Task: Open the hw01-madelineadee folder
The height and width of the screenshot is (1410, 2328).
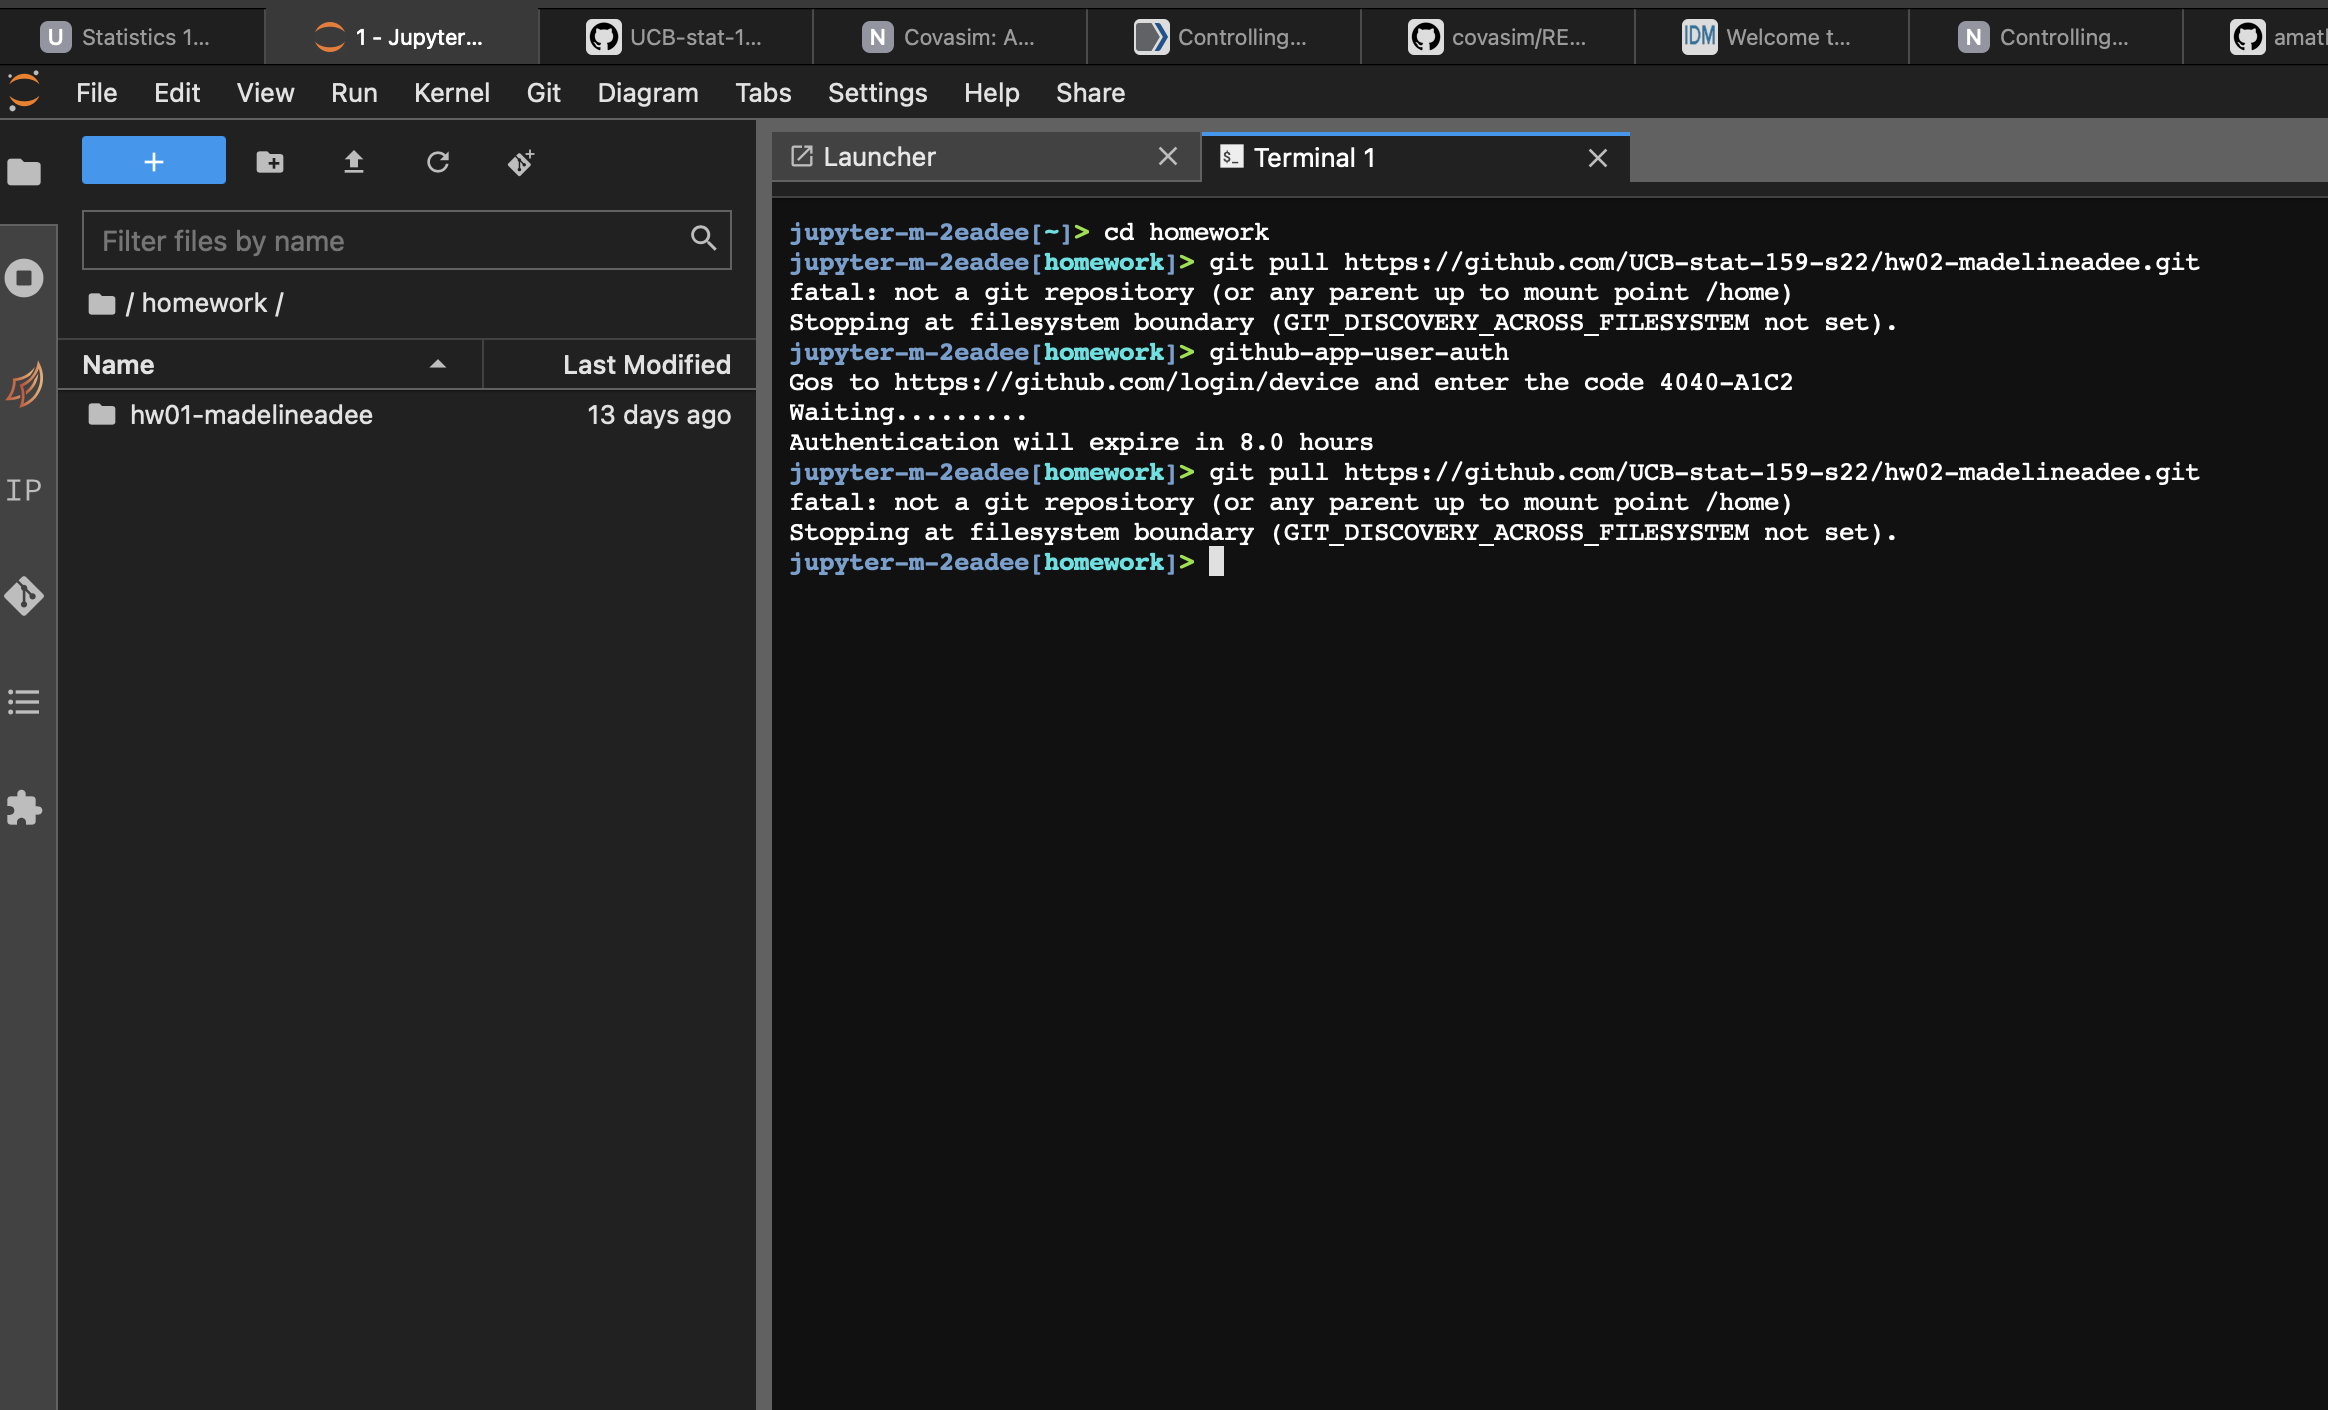Action: pos(251,414)
